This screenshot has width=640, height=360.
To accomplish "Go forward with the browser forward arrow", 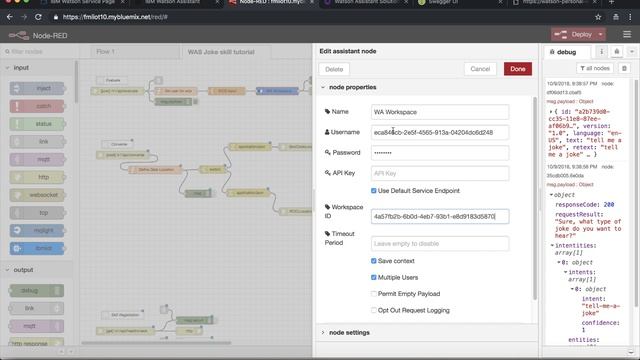I will (24, 17).
